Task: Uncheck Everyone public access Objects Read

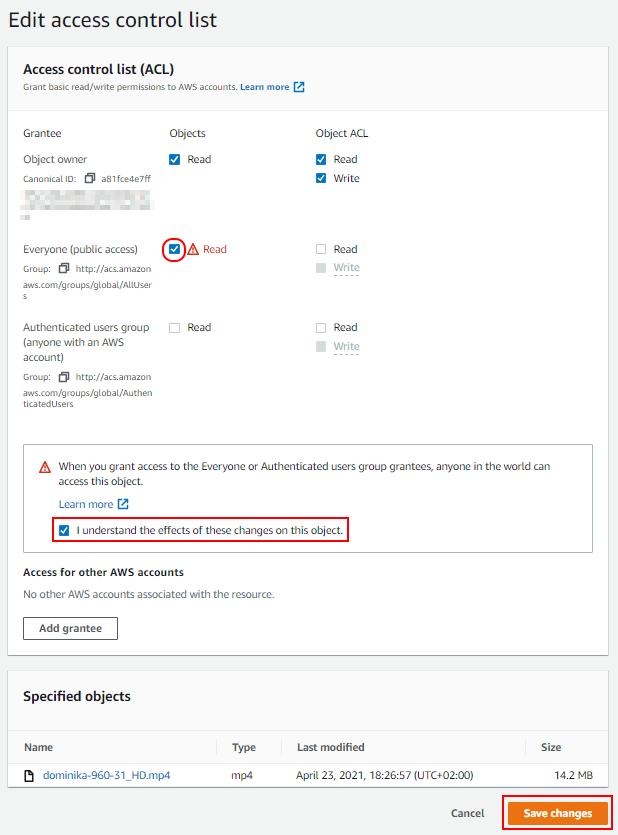Action: (174, 249)
